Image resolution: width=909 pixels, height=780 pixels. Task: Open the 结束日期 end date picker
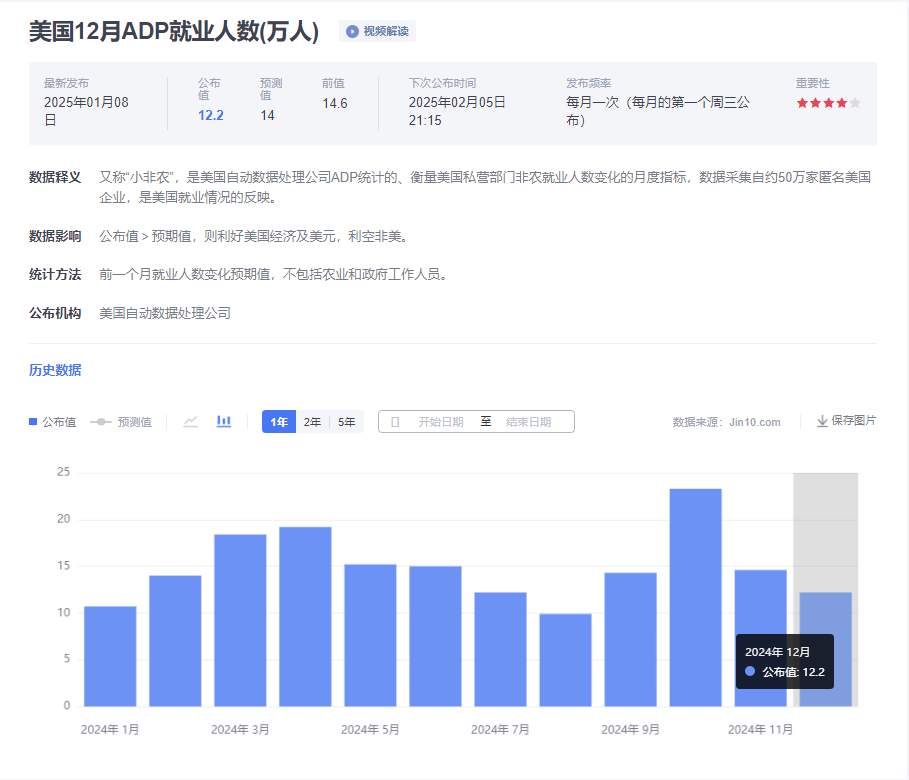[528, 422]
